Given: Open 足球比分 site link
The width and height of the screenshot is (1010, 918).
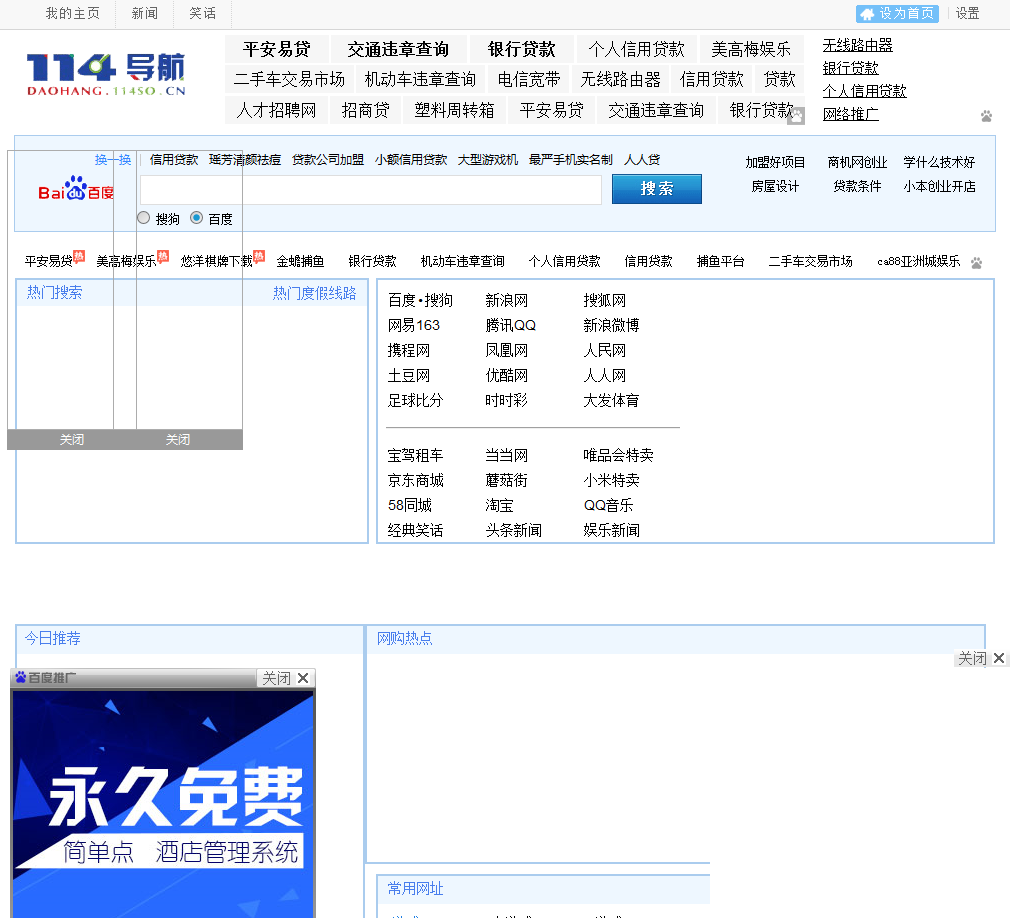Looking at the screenshot, I should pyautogui.click(x=415, y=401).
